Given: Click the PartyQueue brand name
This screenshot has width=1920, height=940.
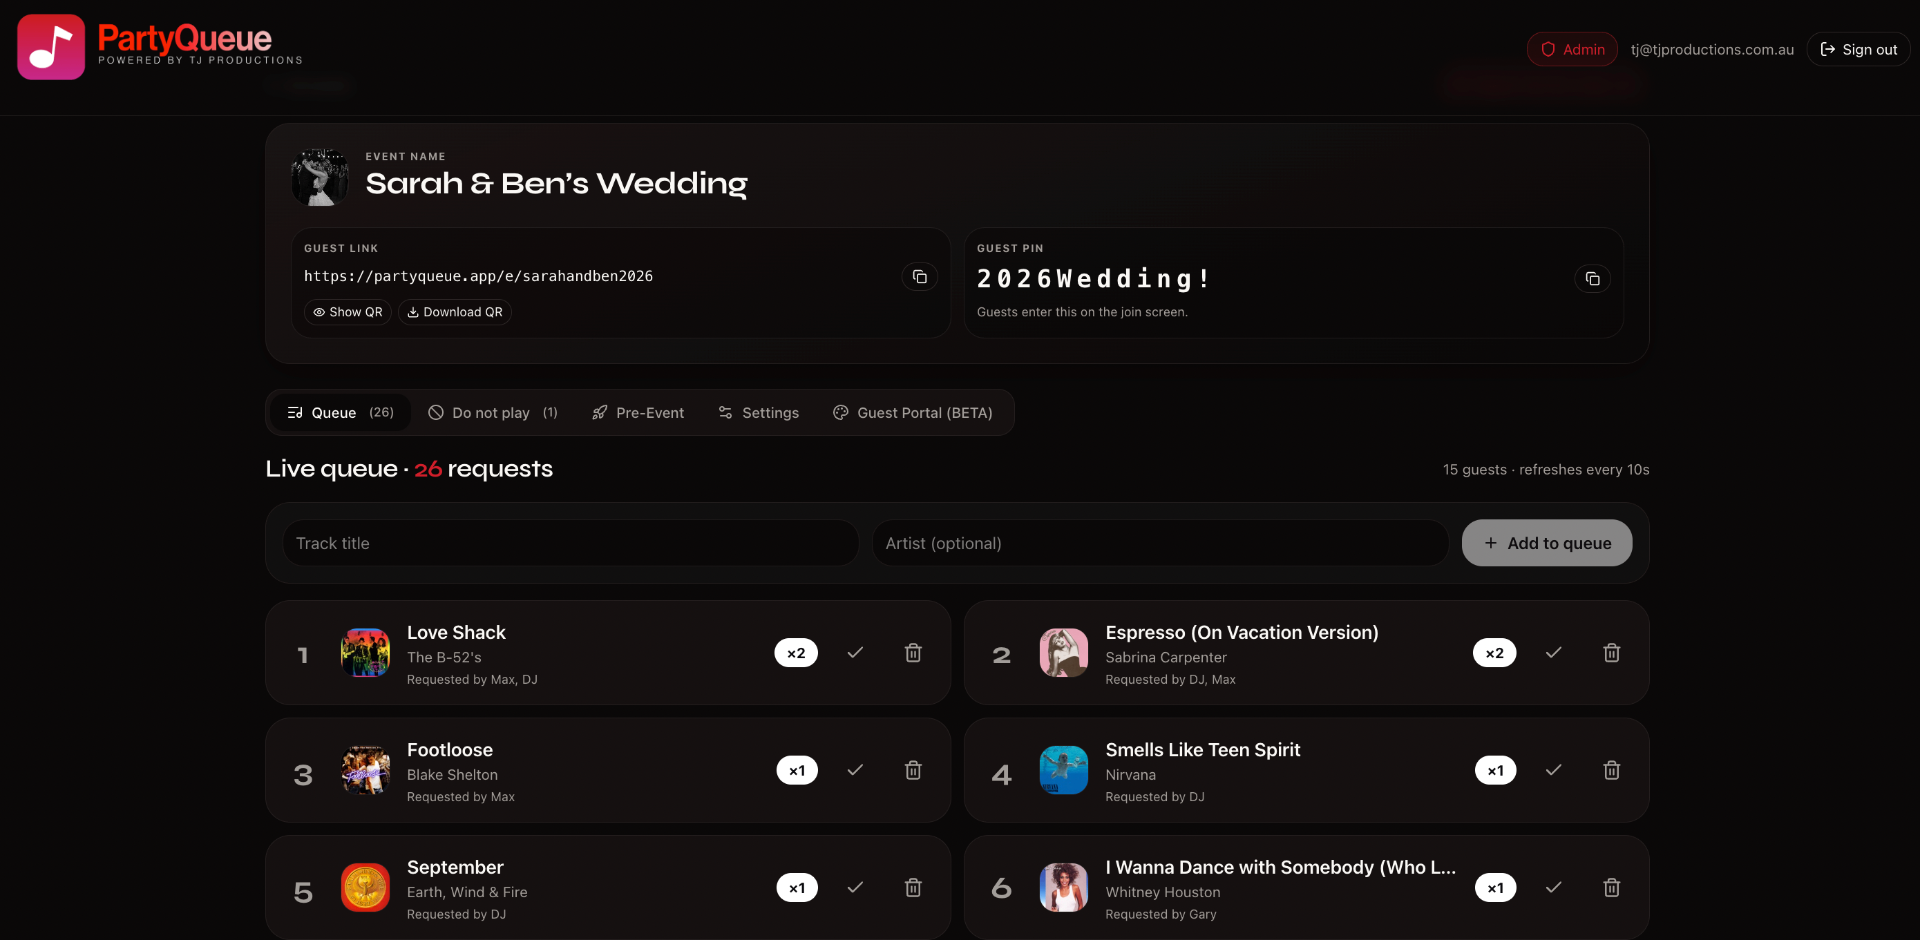Looking at the screenshot, I should (185, 39).
